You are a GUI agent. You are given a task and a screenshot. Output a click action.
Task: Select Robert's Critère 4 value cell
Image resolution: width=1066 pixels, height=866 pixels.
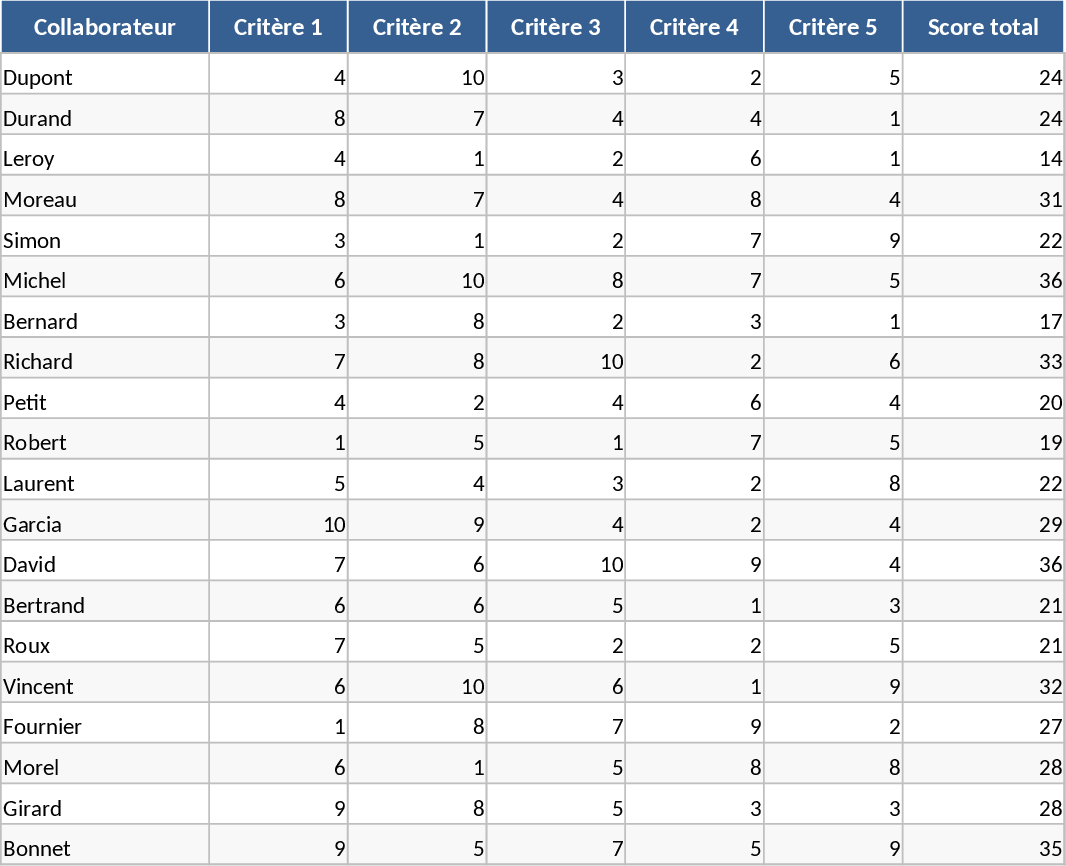tap(695, 442)
